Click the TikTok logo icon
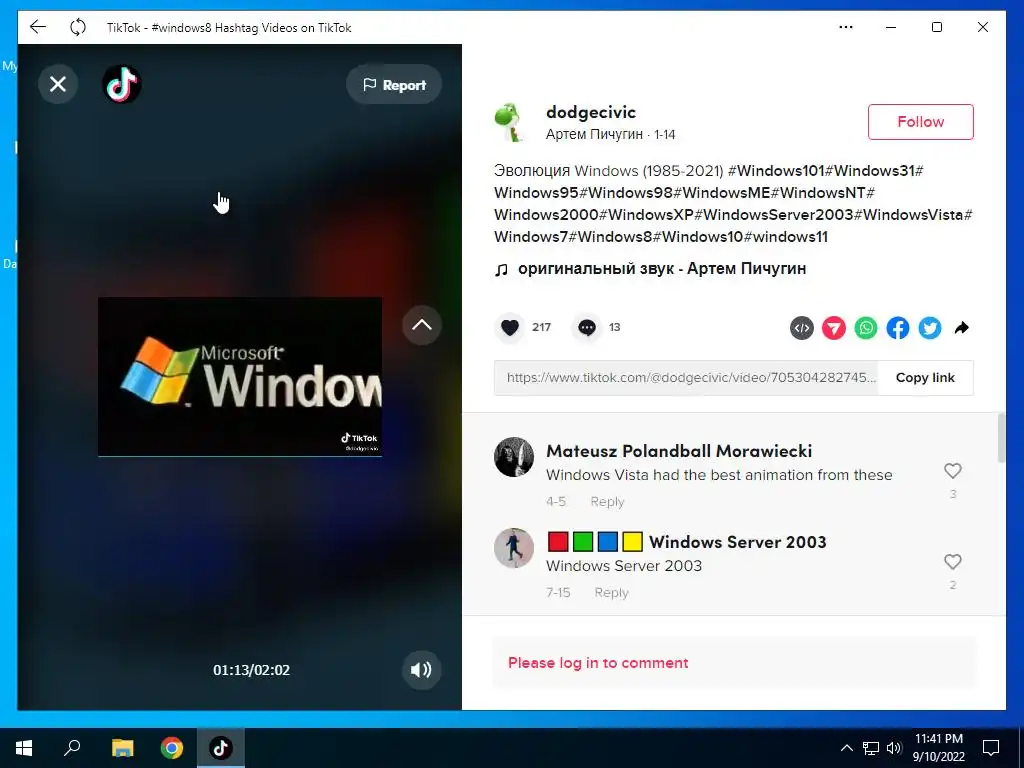Screen dimensions: 1024x768 click(122, 84)
